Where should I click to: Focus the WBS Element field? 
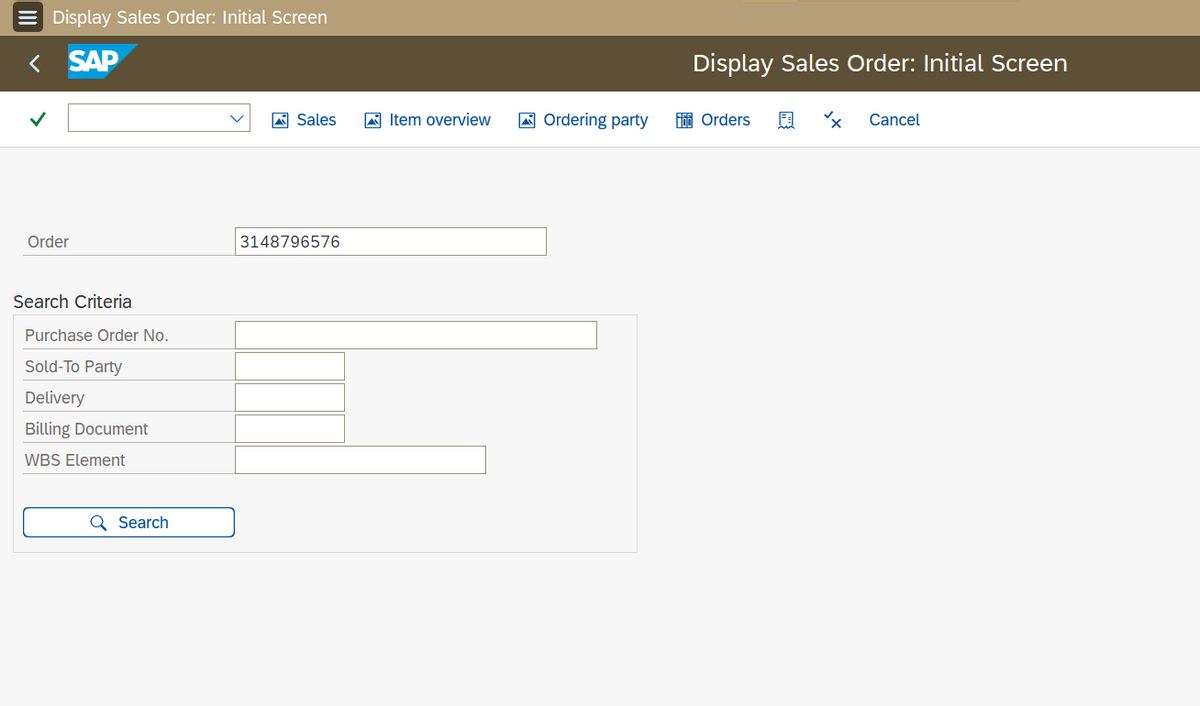pos(360,460)
